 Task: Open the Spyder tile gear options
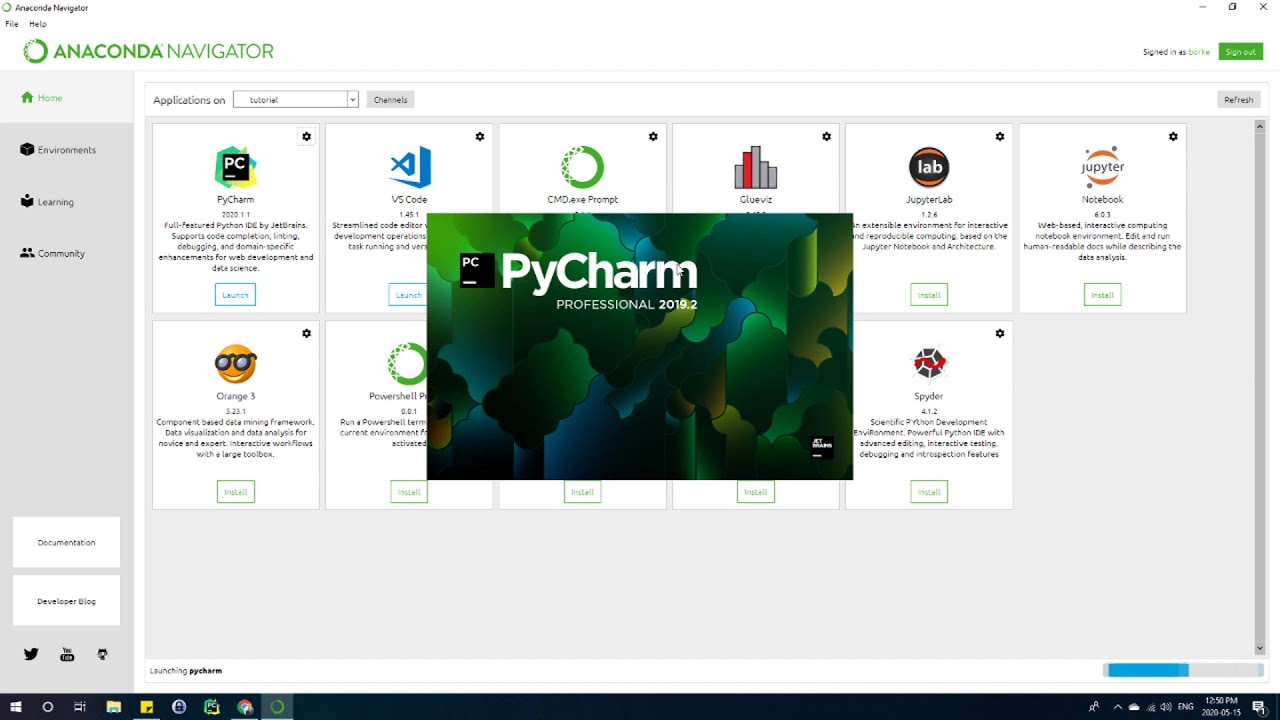coord(1000,334)
